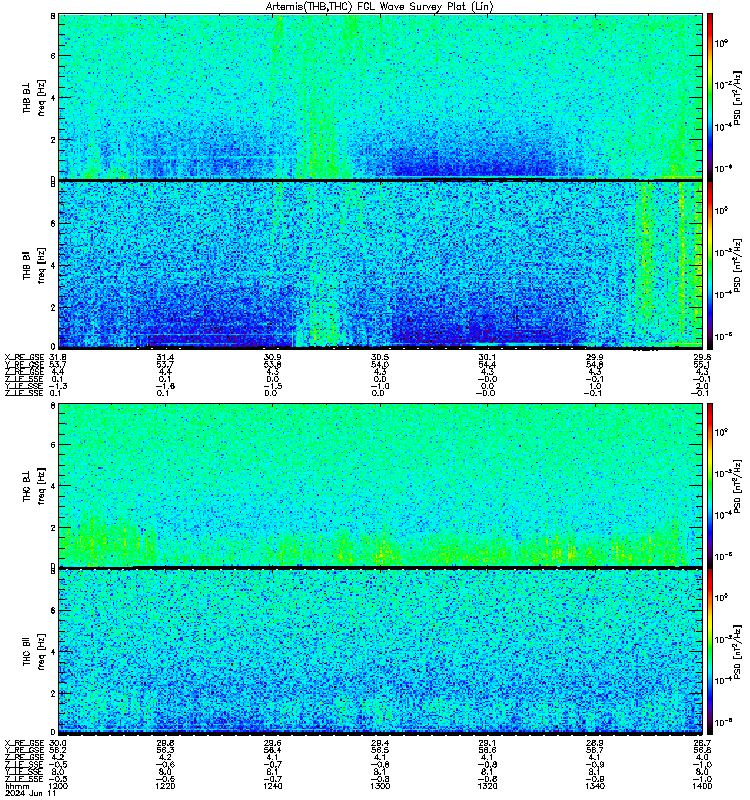The image size is (750, 800).
Task: Click the plot title 'Artemis(THB,THC) FGL Wave Survey Plot'
Action: click(x=379, y=7)
